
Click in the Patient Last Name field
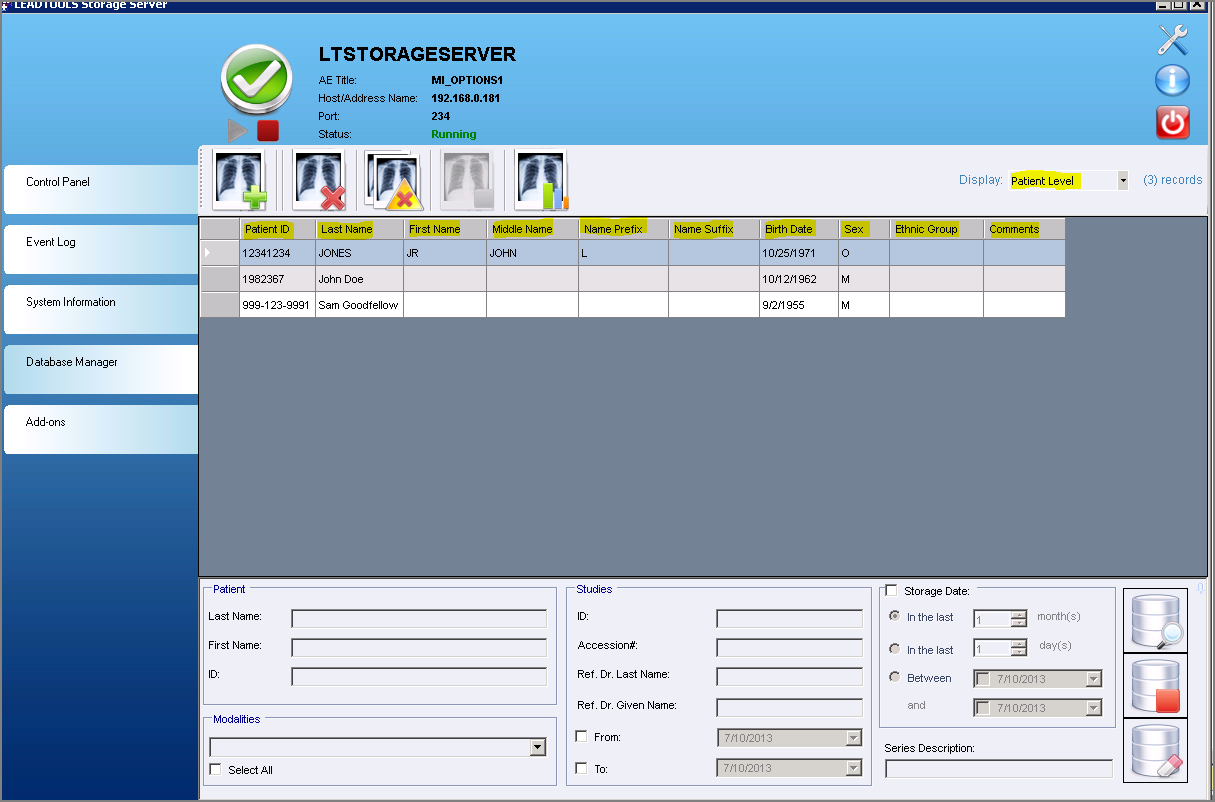coord(418,618)
